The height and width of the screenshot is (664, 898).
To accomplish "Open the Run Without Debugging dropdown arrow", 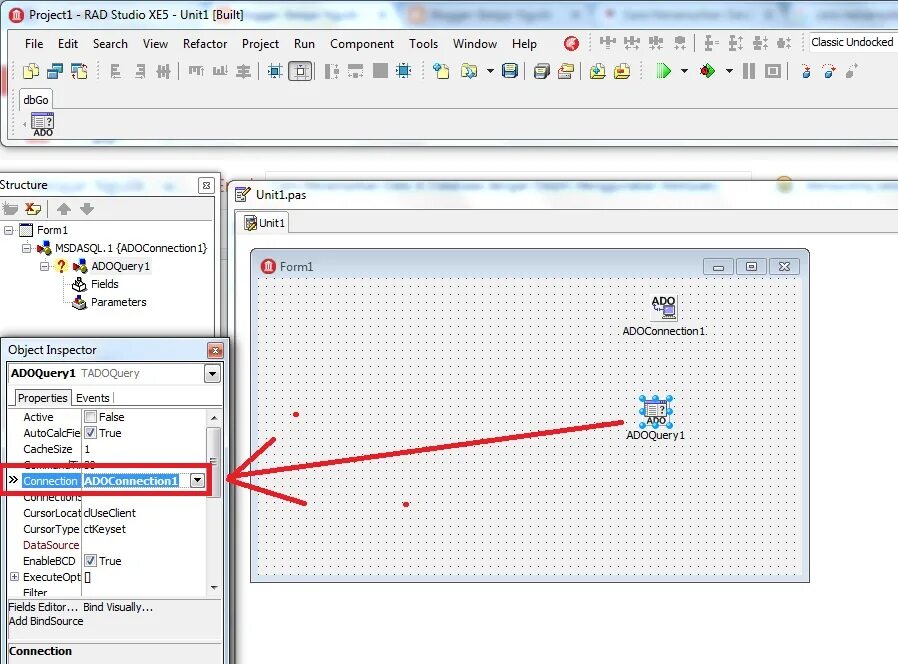I will click(729, 71).
